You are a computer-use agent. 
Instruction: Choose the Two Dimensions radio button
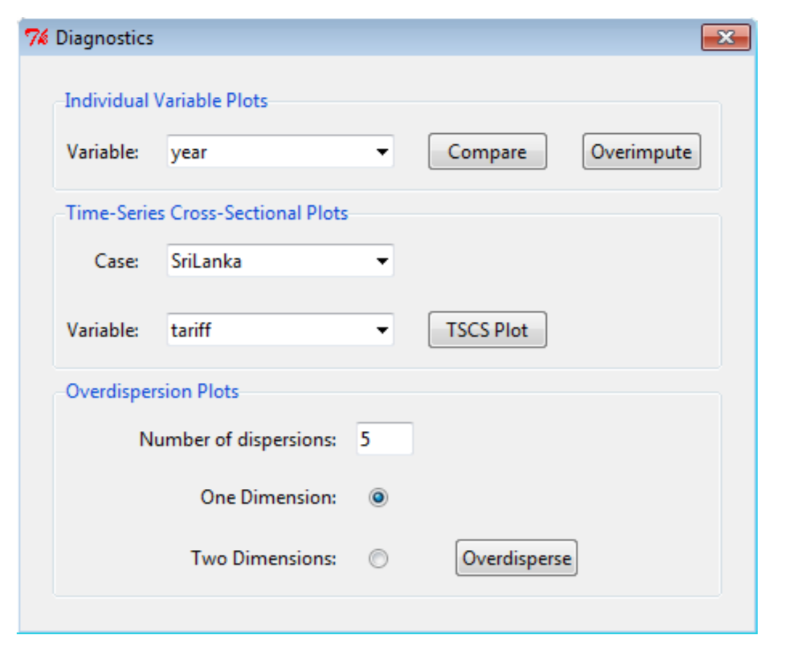378,559
